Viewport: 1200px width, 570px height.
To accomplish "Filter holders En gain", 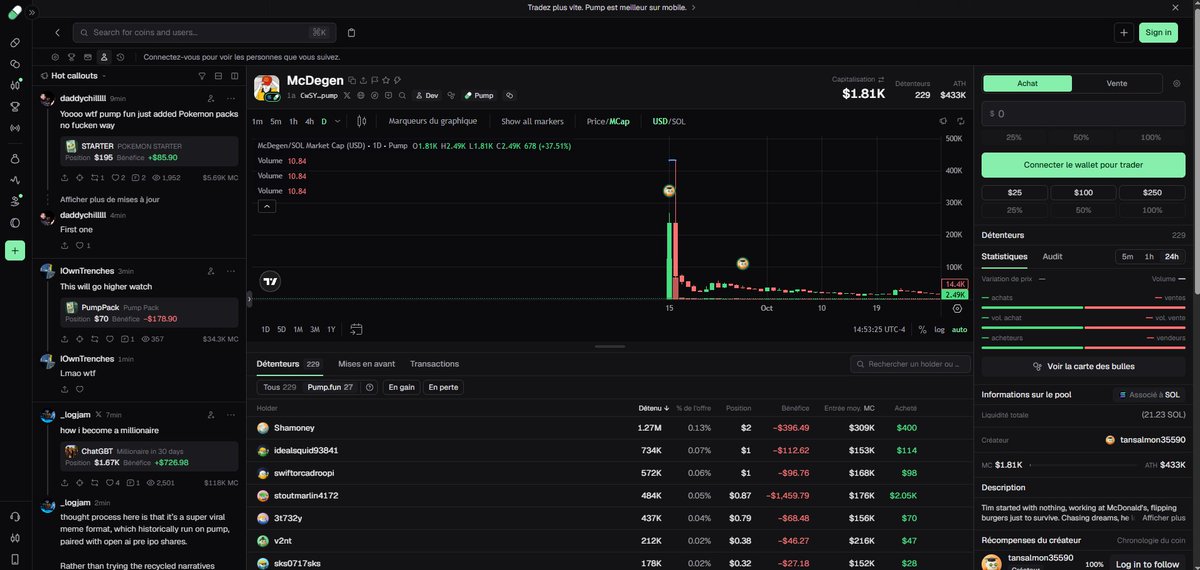I will tap(401, 387).
